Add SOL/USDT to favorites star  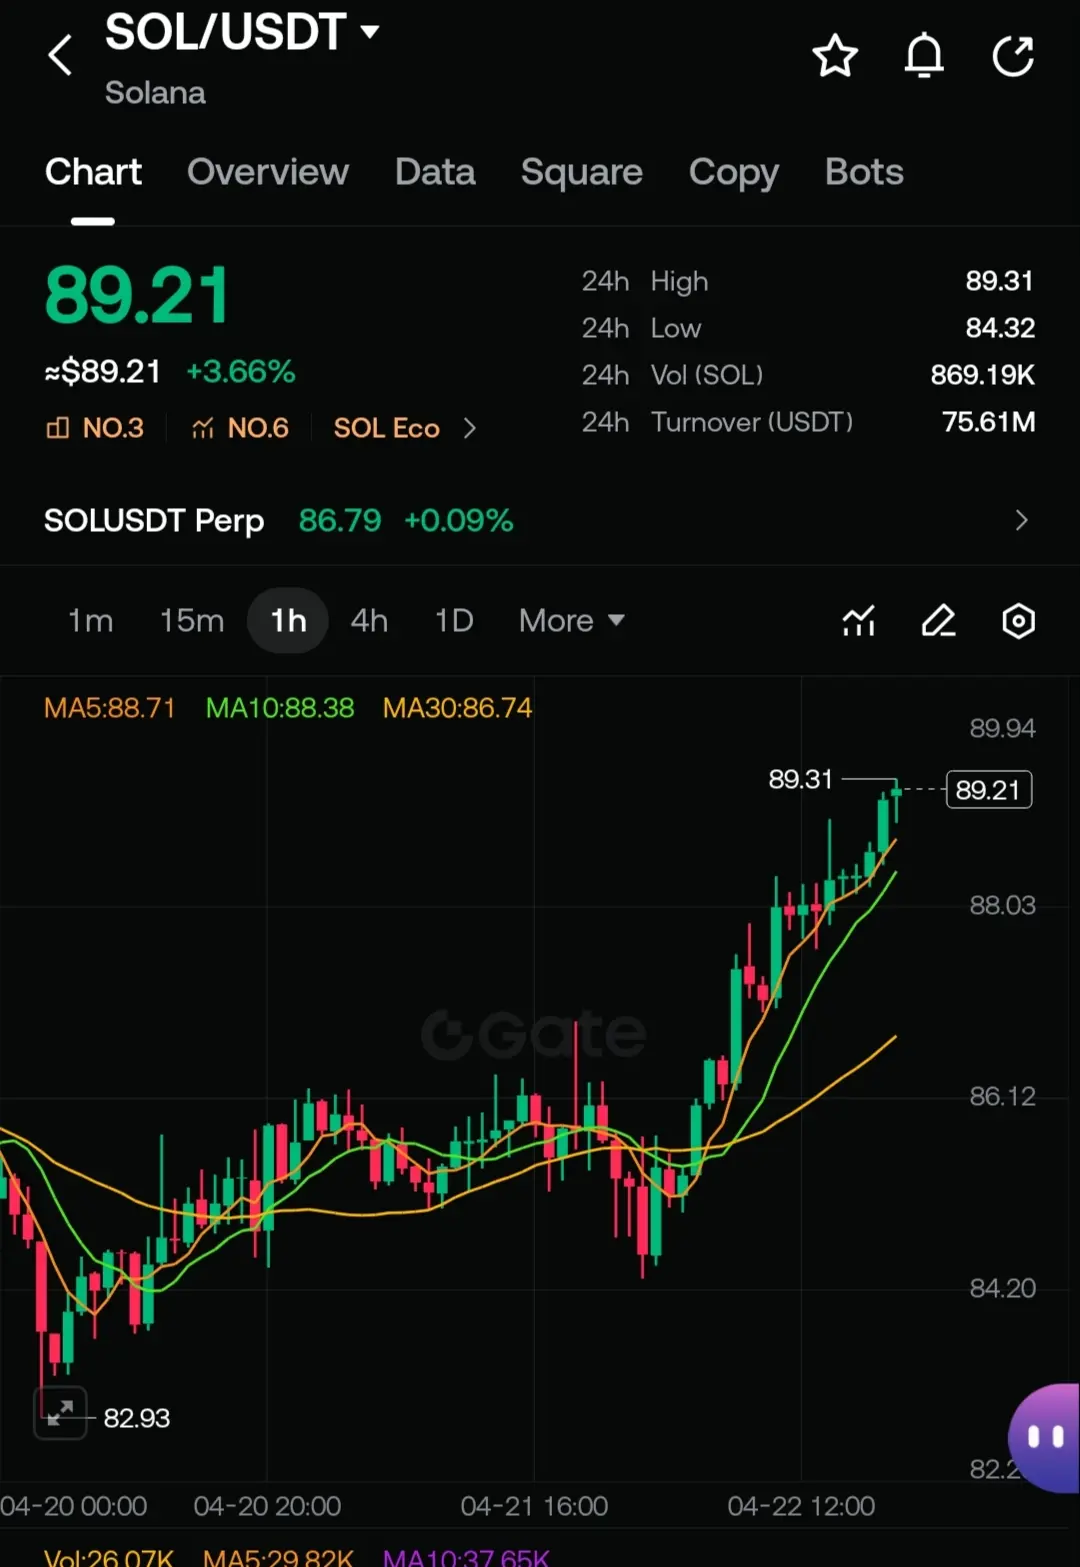click(x=835, y=56)
